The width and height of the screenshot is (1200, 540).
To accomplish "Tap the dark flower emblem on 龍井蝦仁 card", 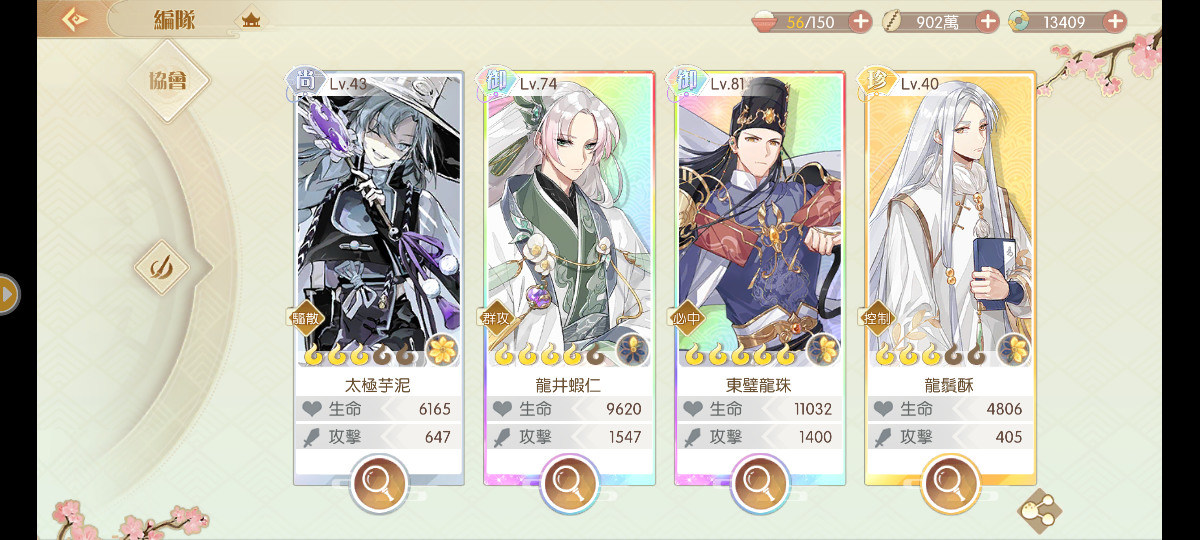I will 631,350.
